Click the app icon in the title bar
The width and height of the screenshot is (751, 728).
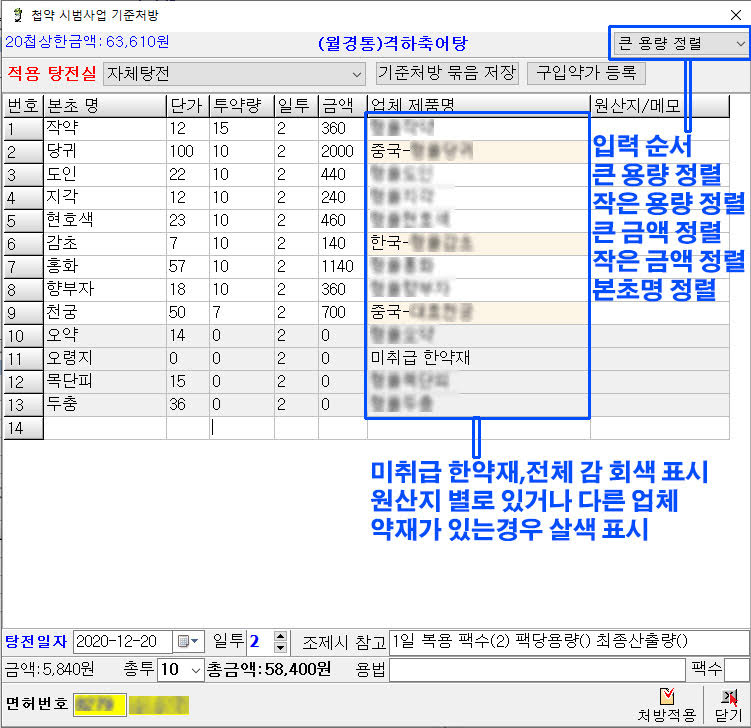coord(13,15)
